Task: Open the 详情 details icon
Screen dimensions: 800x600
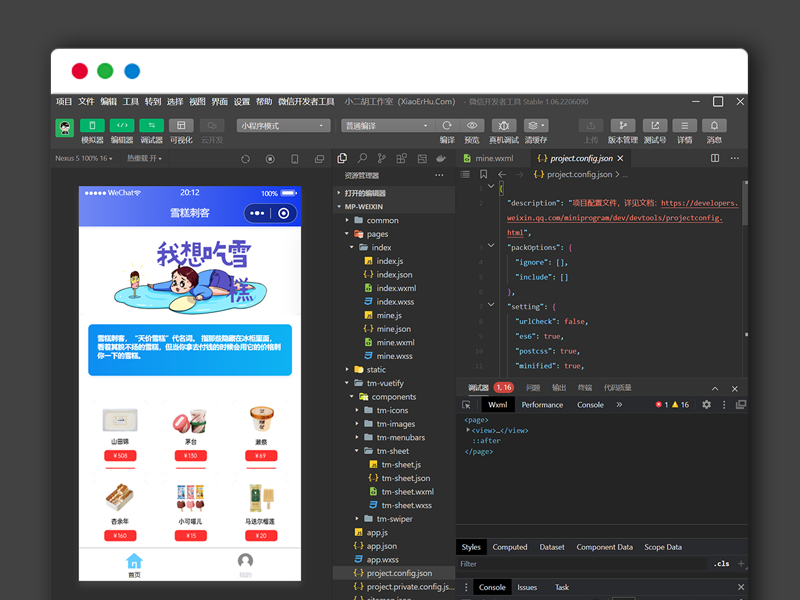Action: (684, 126)
